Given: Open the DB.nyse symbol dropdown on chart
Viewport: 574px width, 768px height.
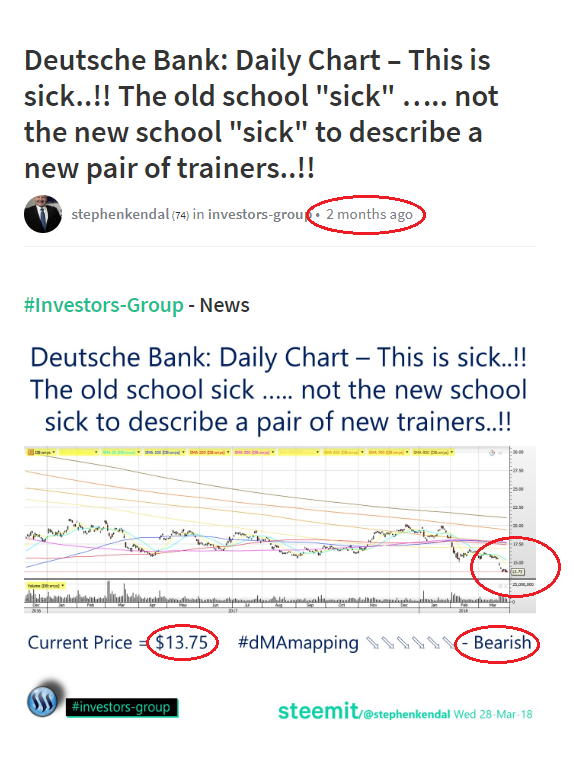Looking at the screenshot, I should [x=41, y=452].
